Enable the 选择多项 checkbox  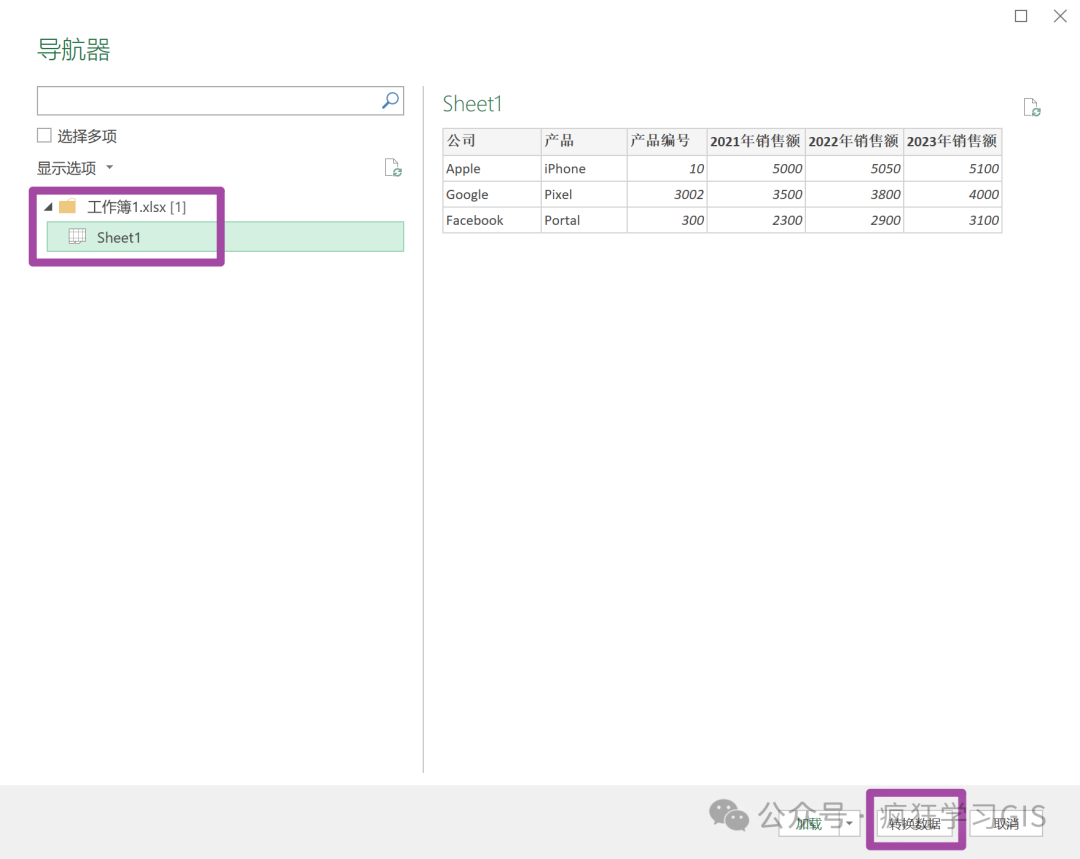pos(44,136)
